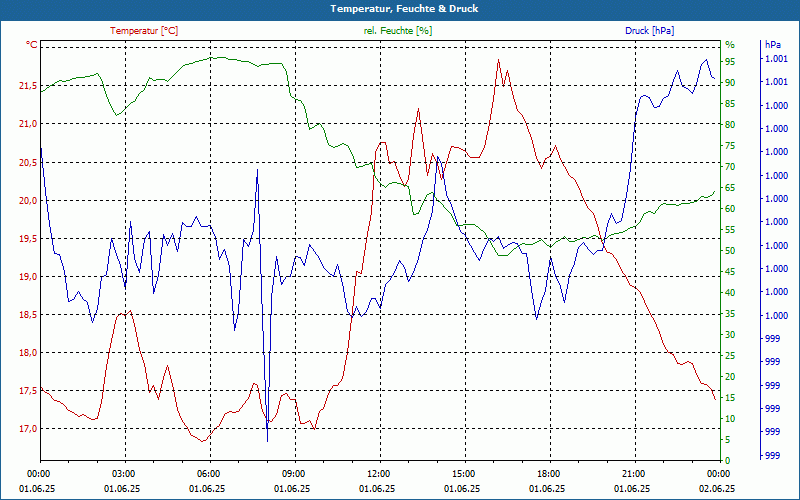Click the green '90' humidity axis value

point(730,83)
